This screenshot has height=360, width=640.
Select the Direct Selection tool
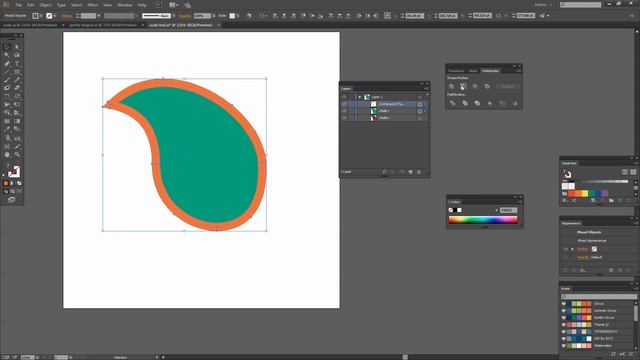point(17,47)
